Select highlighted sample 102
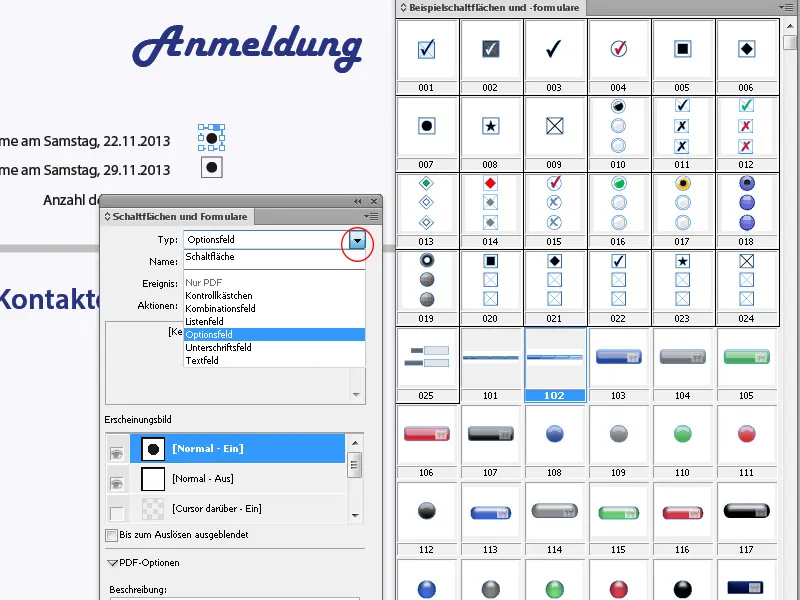This screenshot has width=800, height=600. (555, 364)
